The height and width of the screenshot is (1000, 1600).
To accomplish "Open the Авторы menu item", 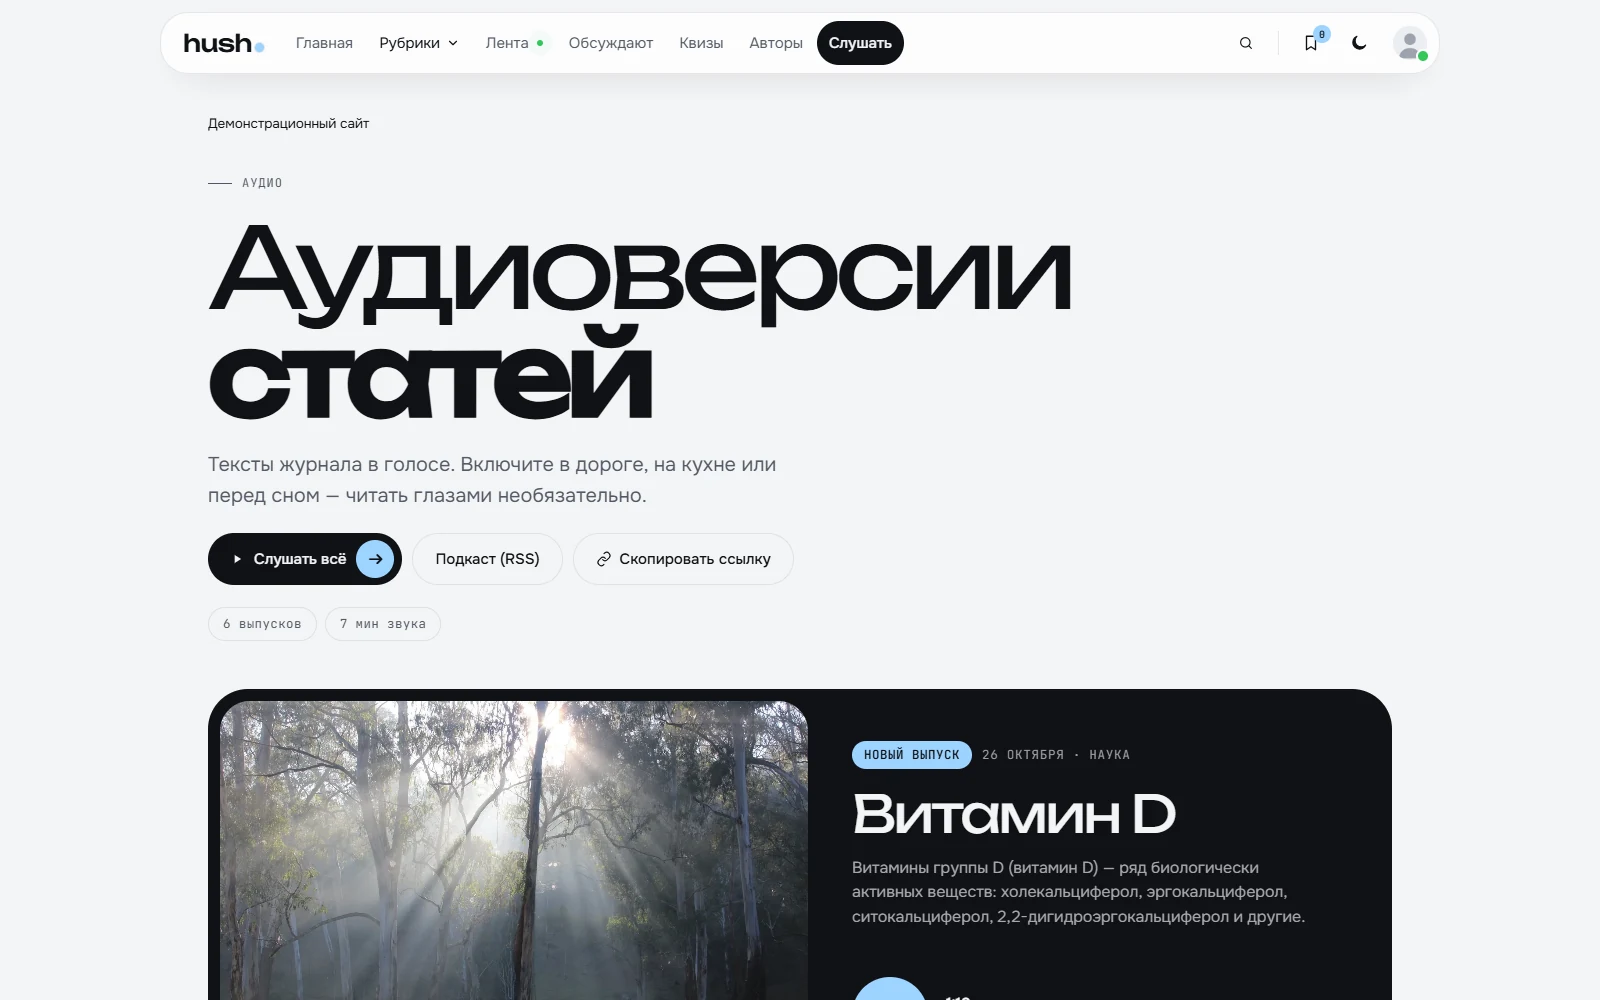I will 776,43.
